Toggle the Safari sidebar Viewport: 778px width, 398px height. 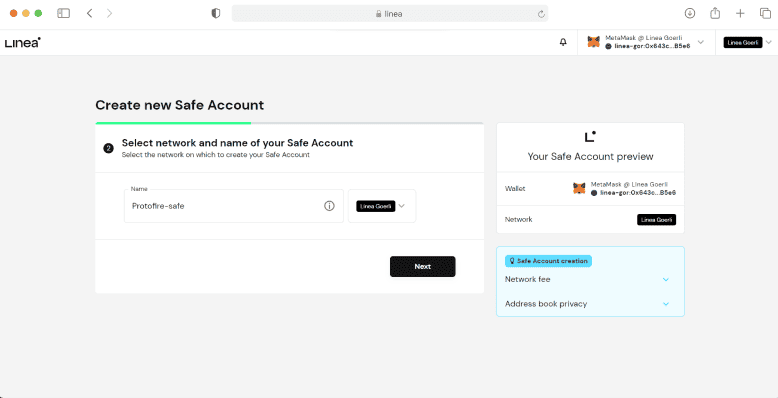64,13
